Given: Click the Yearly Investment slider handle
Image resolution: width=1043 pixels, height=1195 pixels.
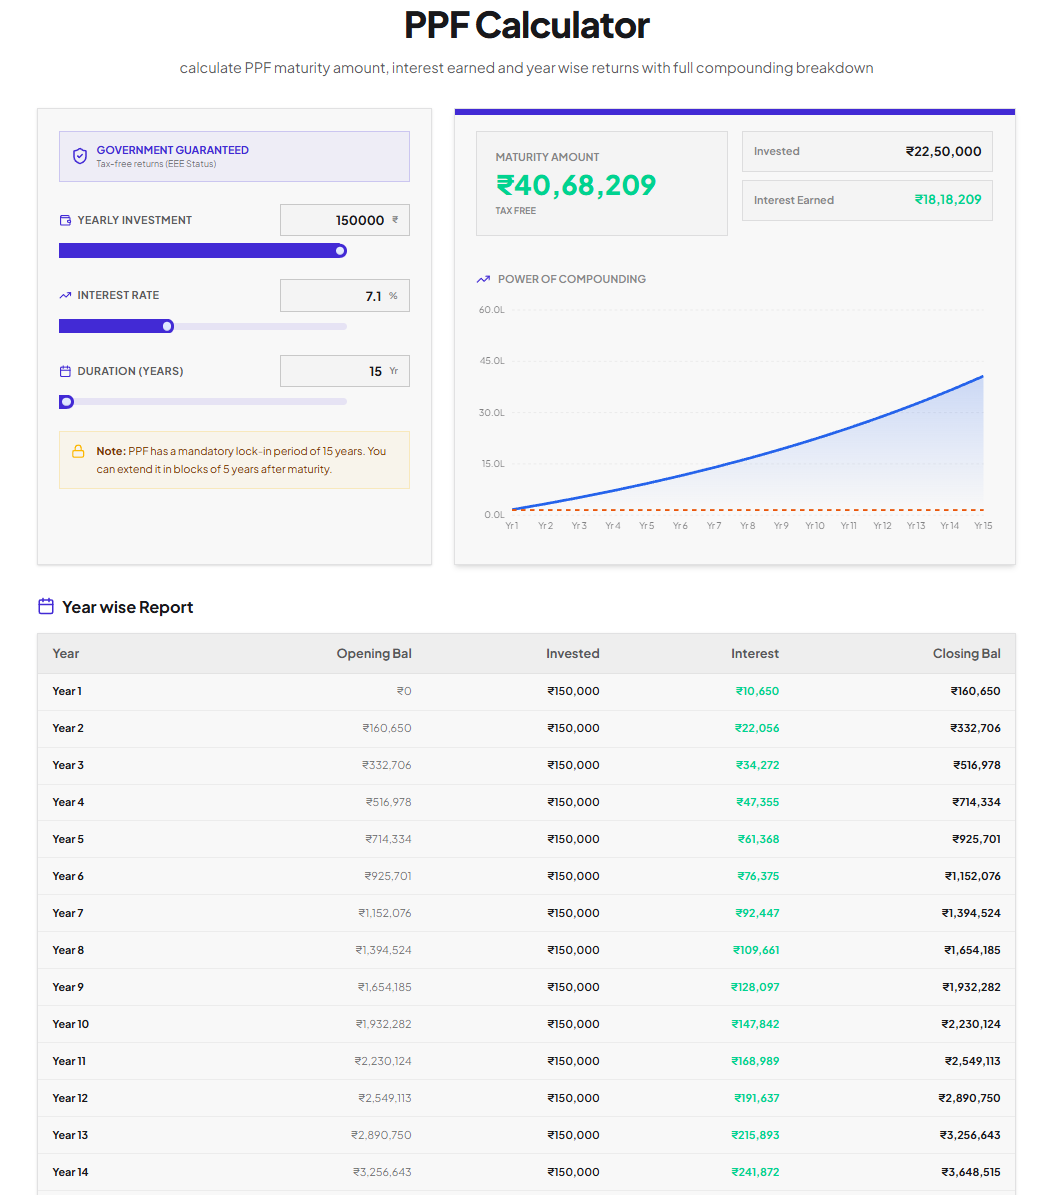Looking at the screenshot, I should [341, 251].
